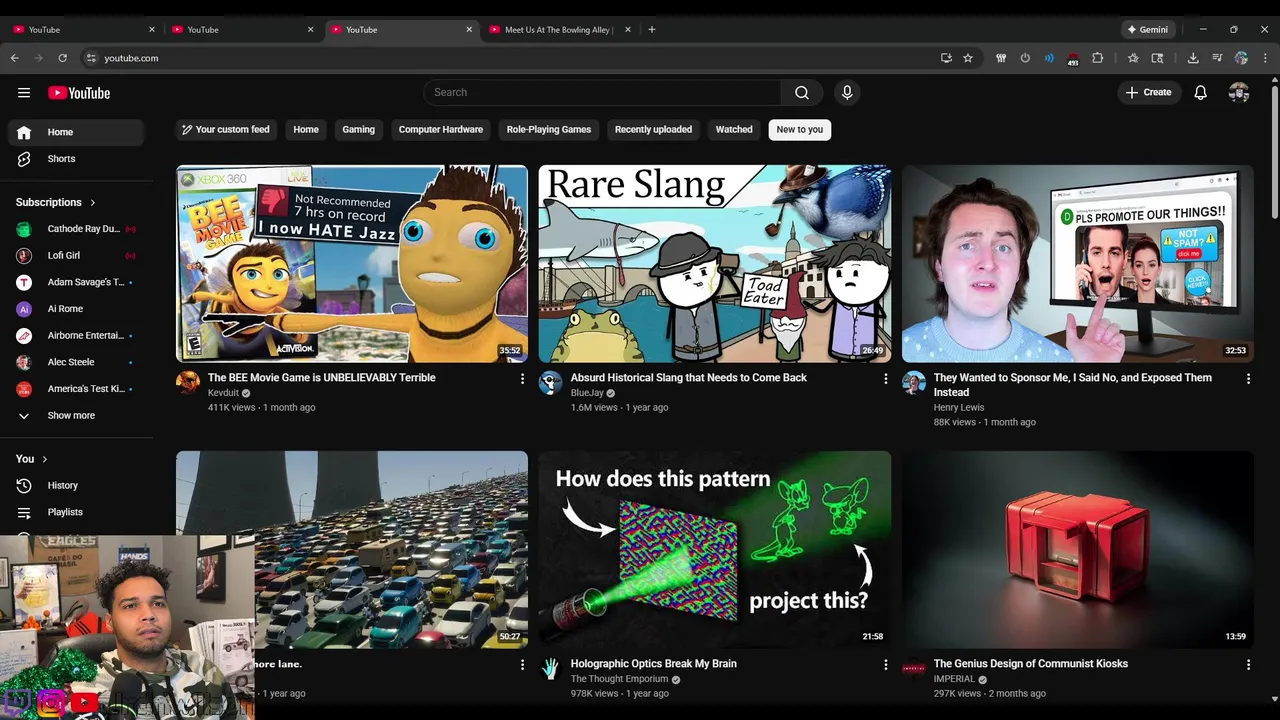Click title Holographic Optics Break My Brain
Image resolution: width=1280 pixels, height=720 pixels.
point(654,664)
